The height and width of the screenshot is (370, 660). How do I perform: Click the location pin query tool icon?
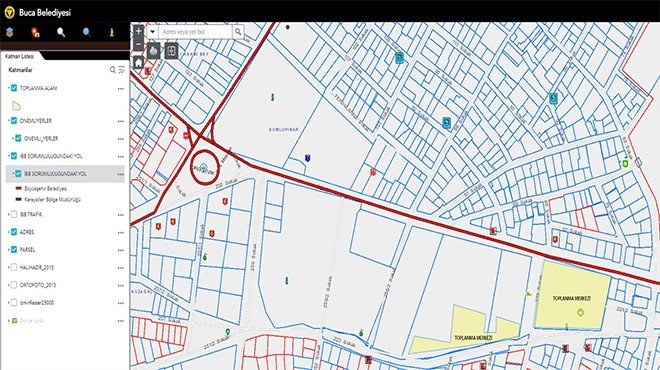coord(35,32)
